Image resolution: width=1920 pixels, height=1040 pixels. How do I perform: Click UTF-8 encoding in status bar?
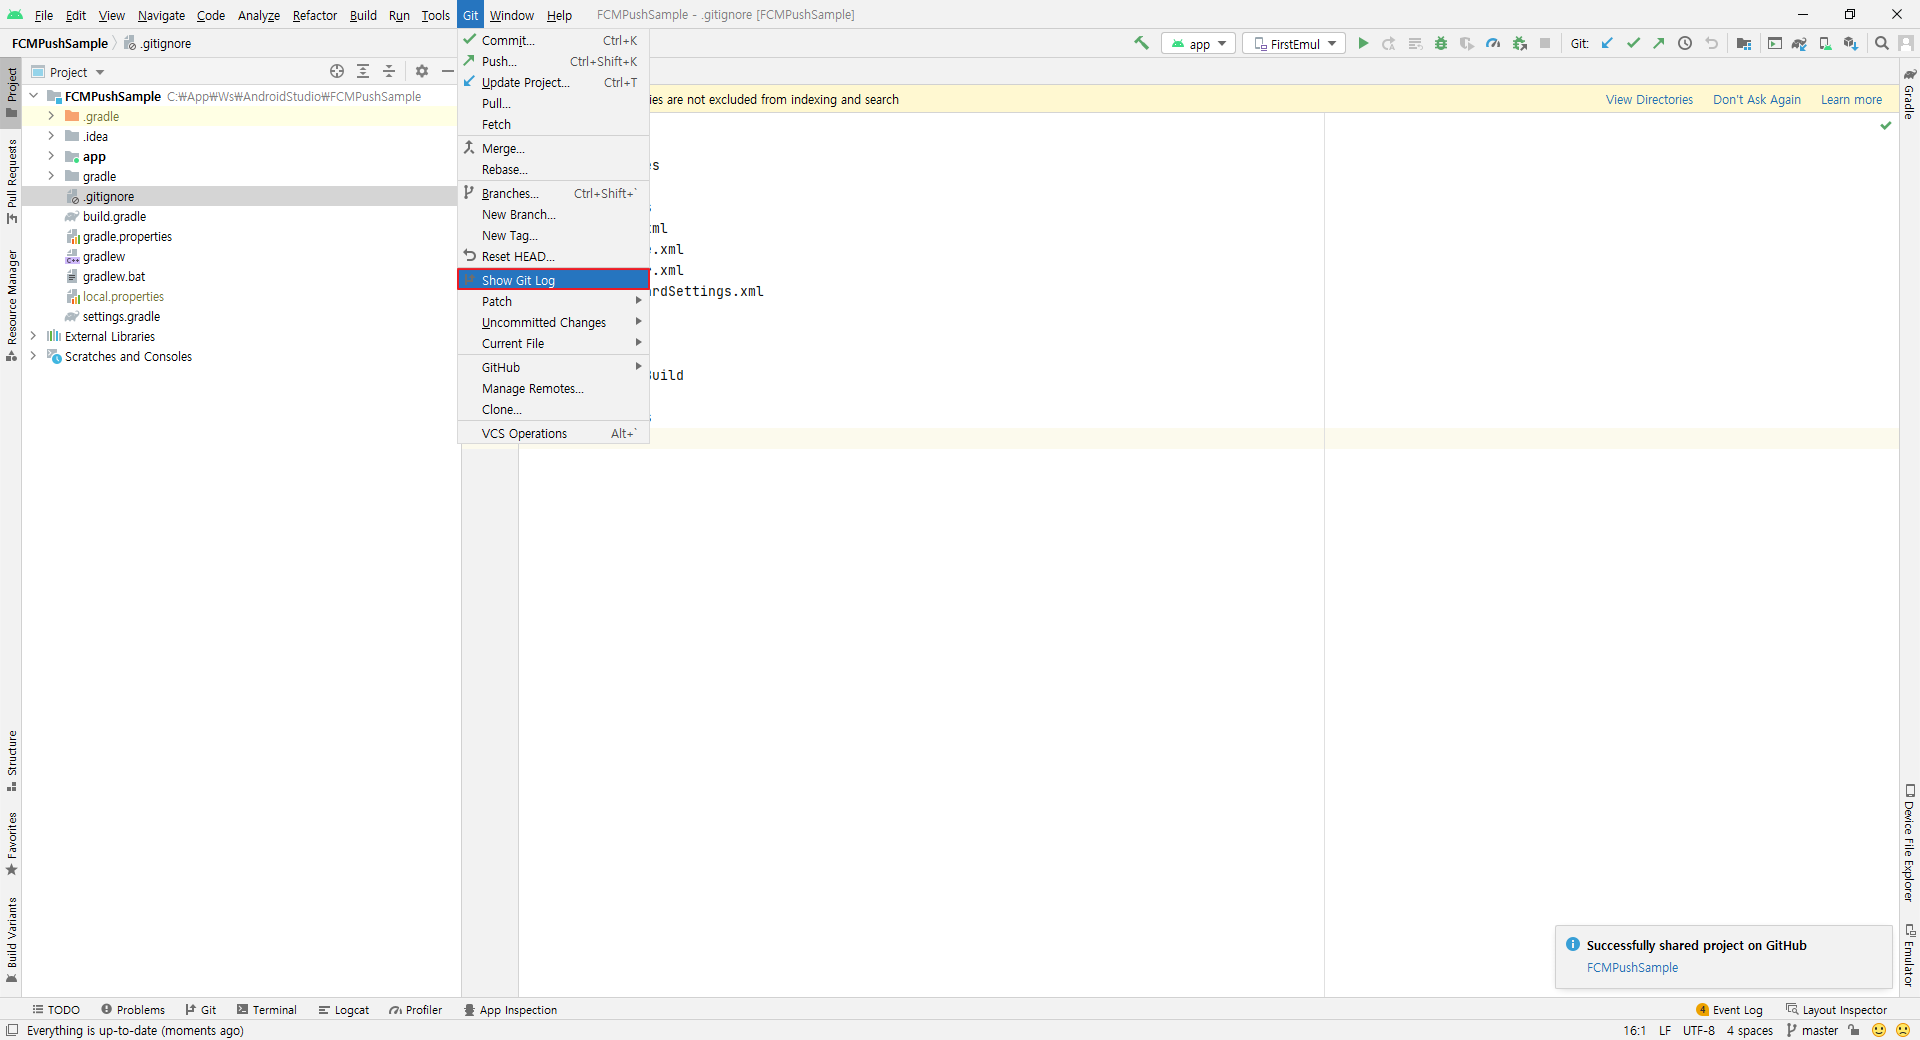[x=1698, y=1030]
